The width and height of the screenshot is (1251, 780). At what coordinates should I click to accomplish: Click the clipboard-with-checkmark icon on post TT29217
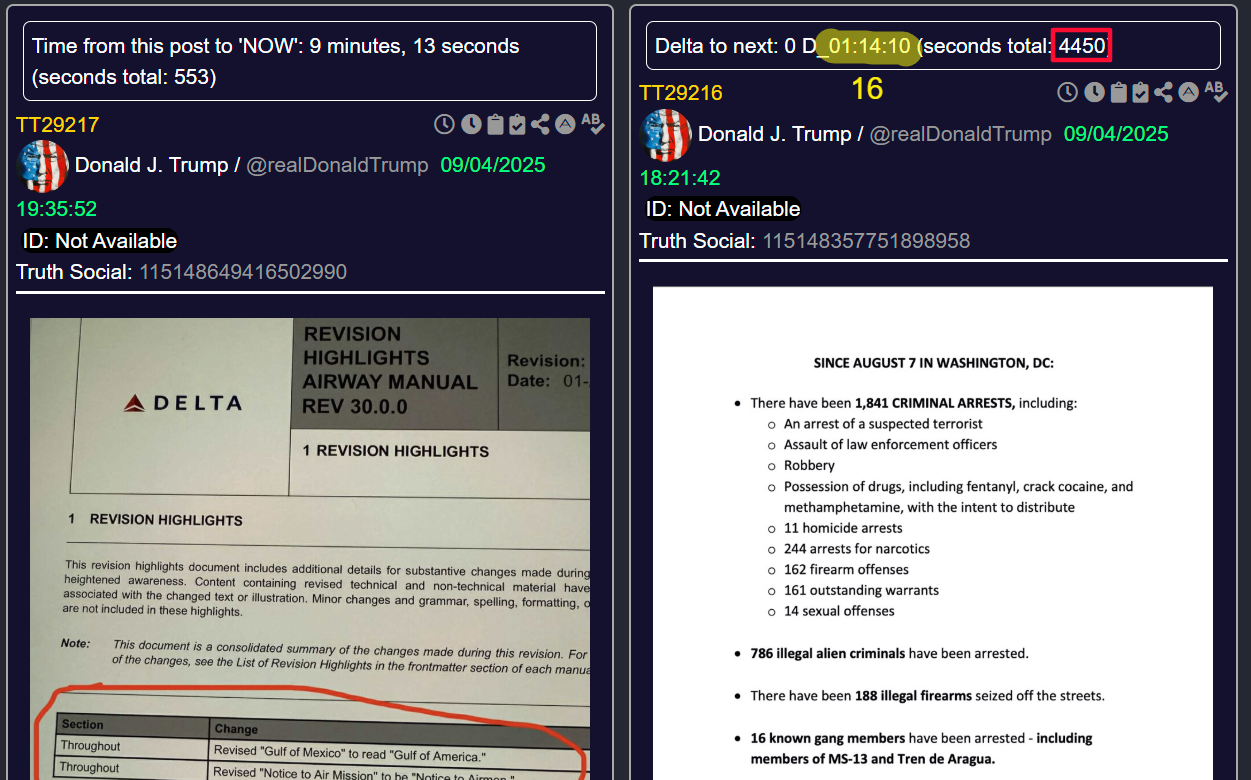point(517,124)
